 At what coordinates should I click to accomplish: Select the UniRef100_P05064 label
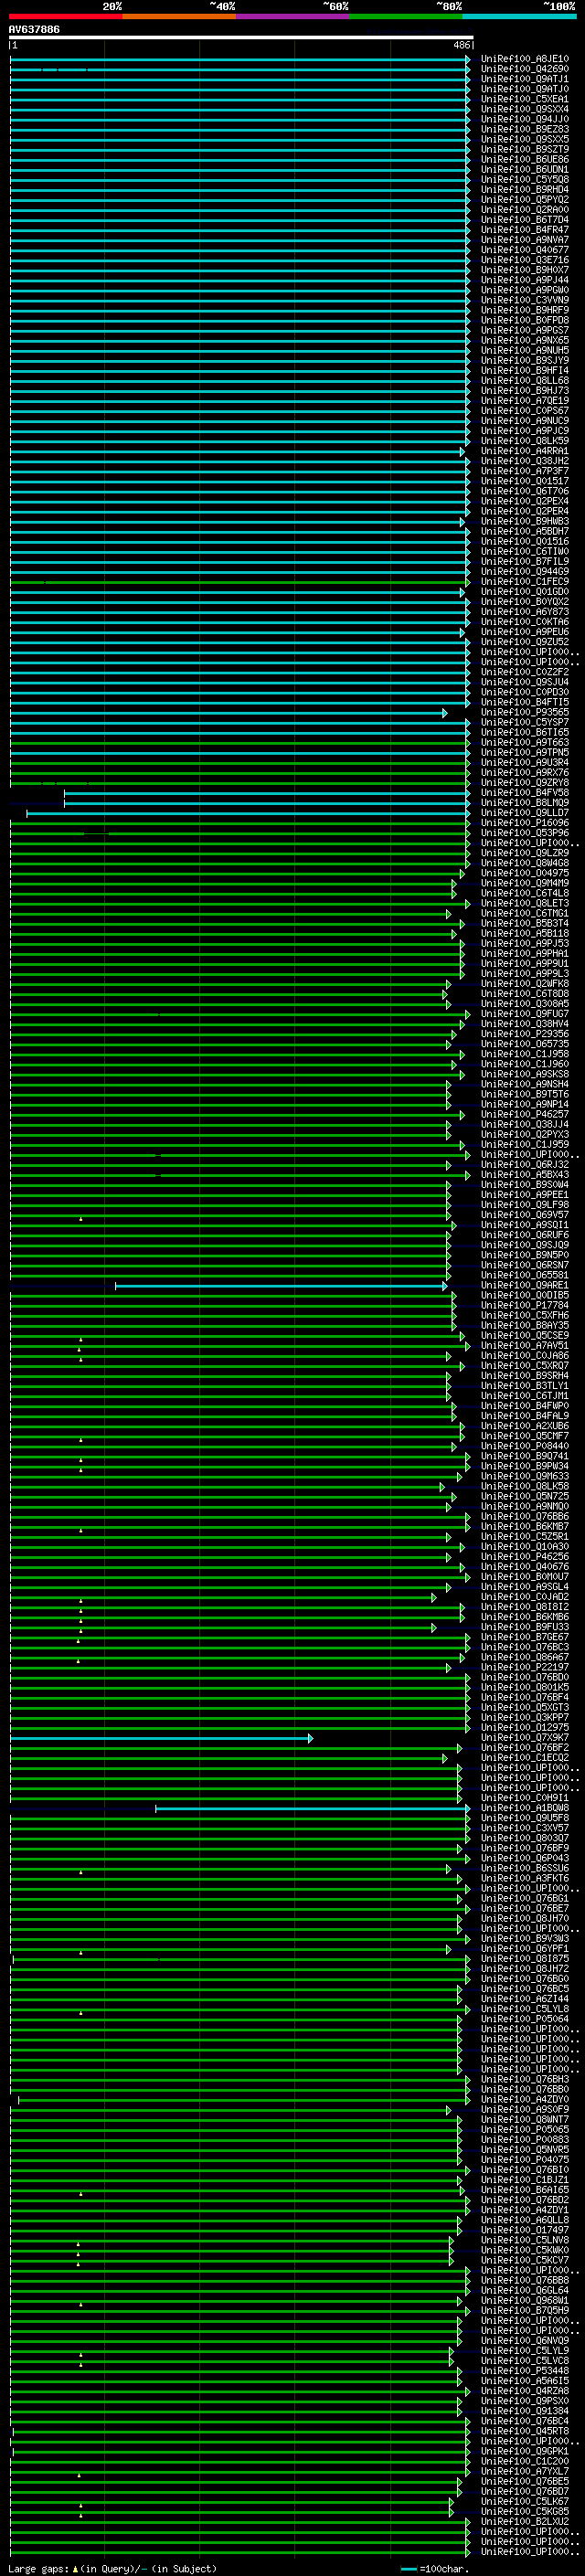[x=525, y=2019]
